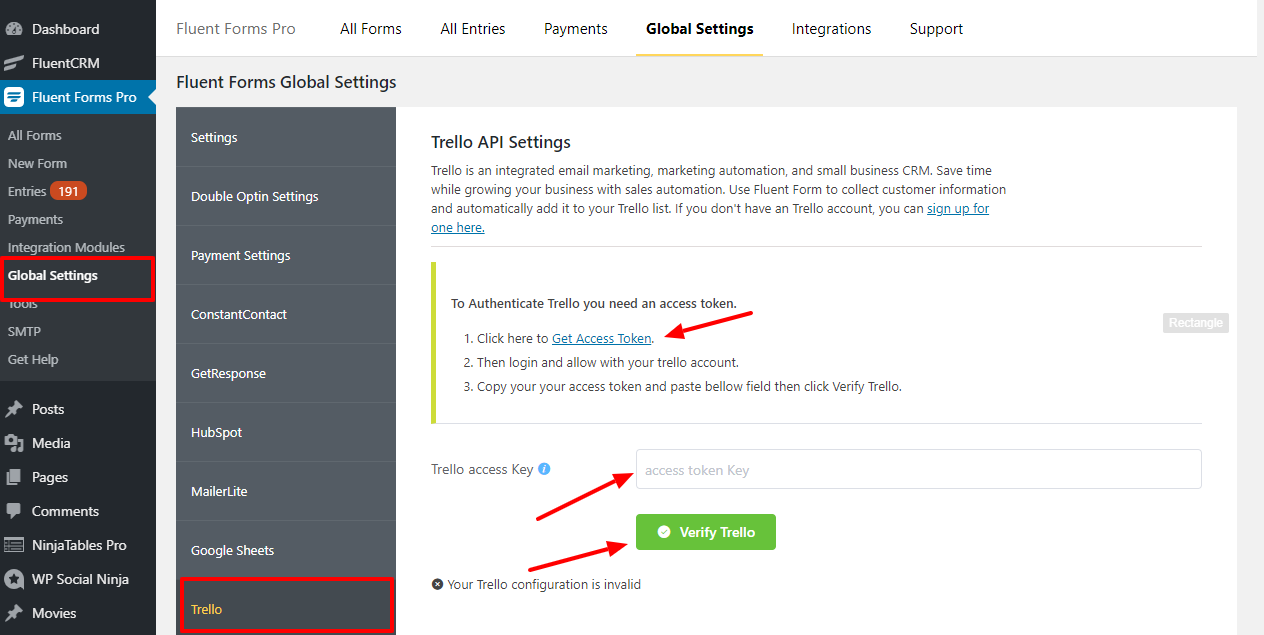Open the HubSpot settings
Screen dimensions: 1264x635
[286, 432]
